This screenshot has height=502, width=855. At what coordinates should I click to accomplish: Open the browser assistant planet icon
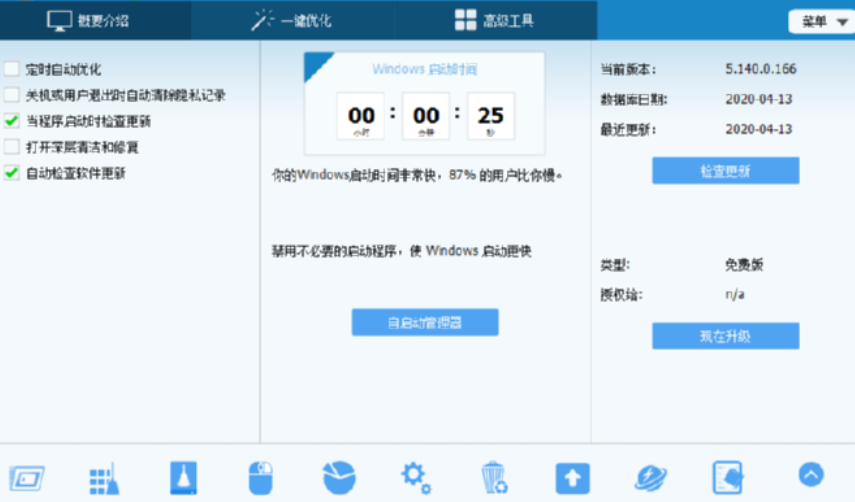point(651,478)
